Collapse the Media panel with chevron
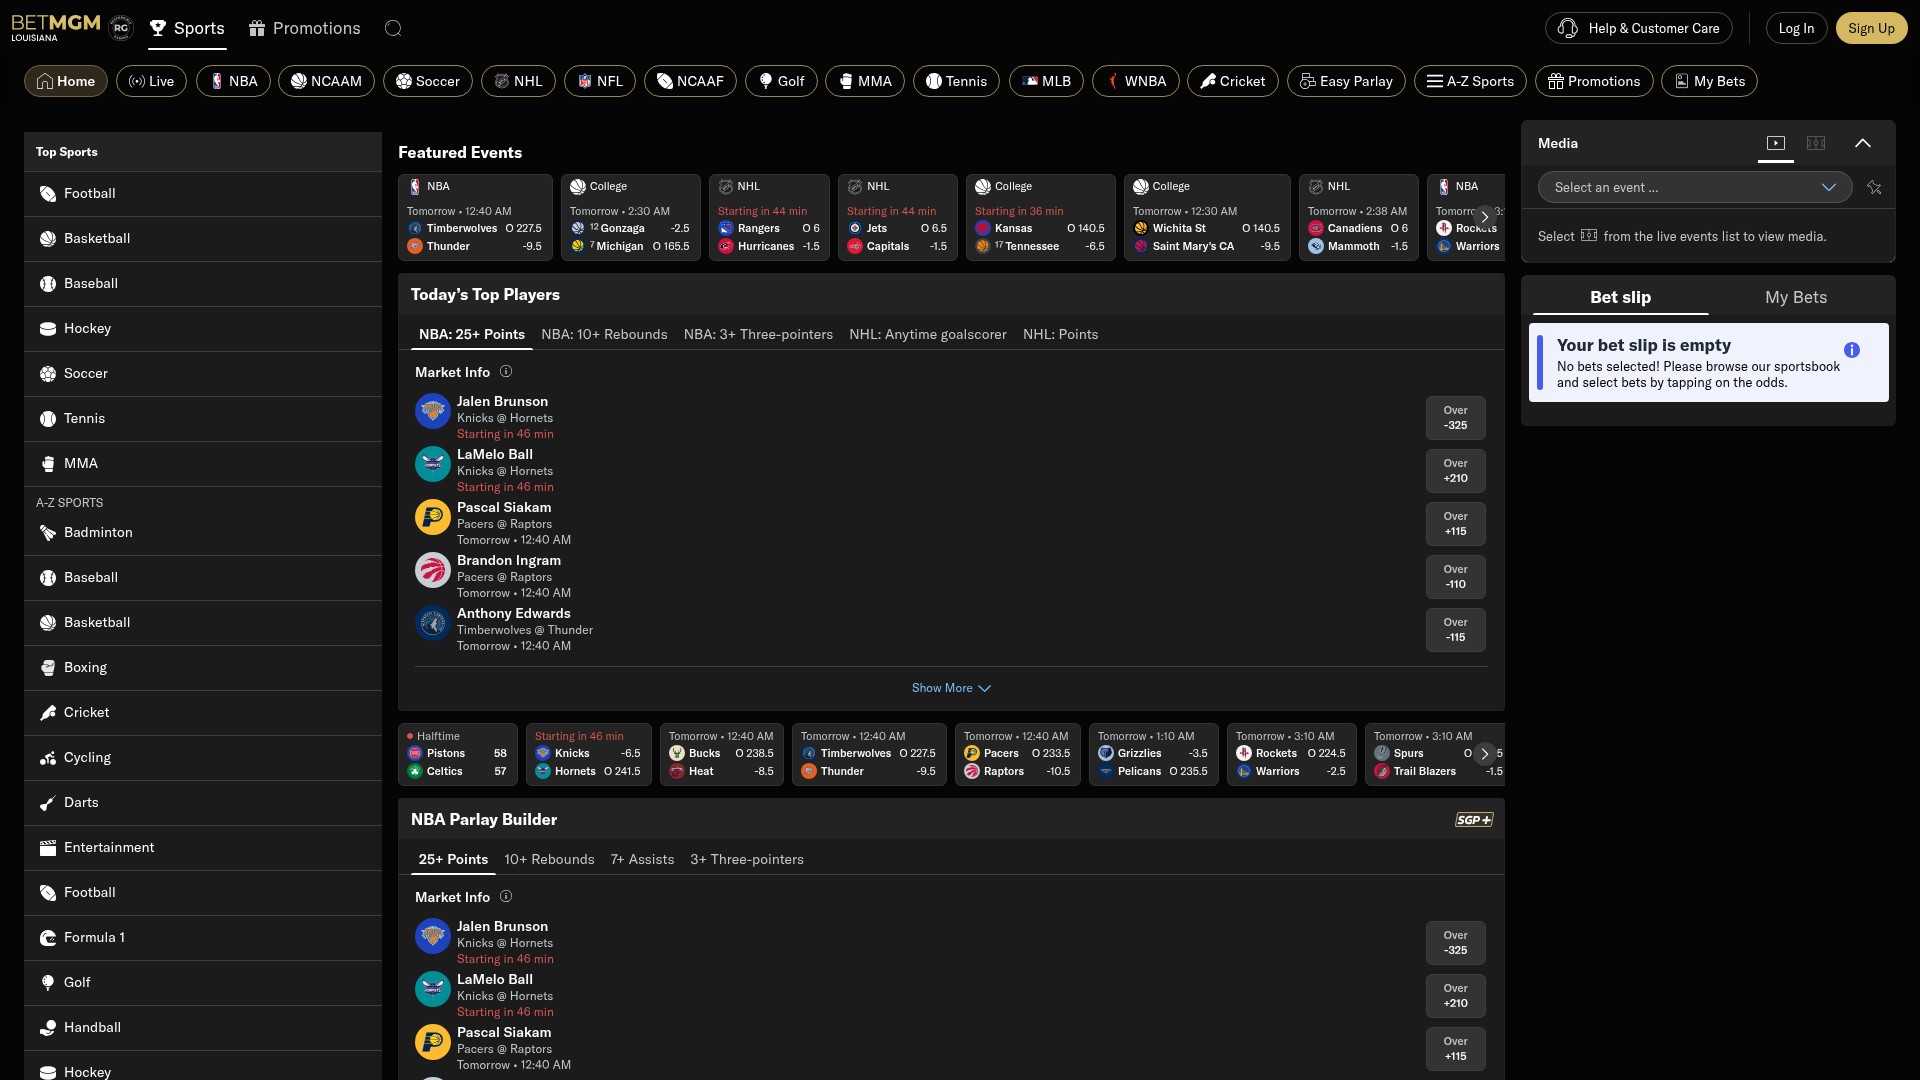 tap(1863, 143)
